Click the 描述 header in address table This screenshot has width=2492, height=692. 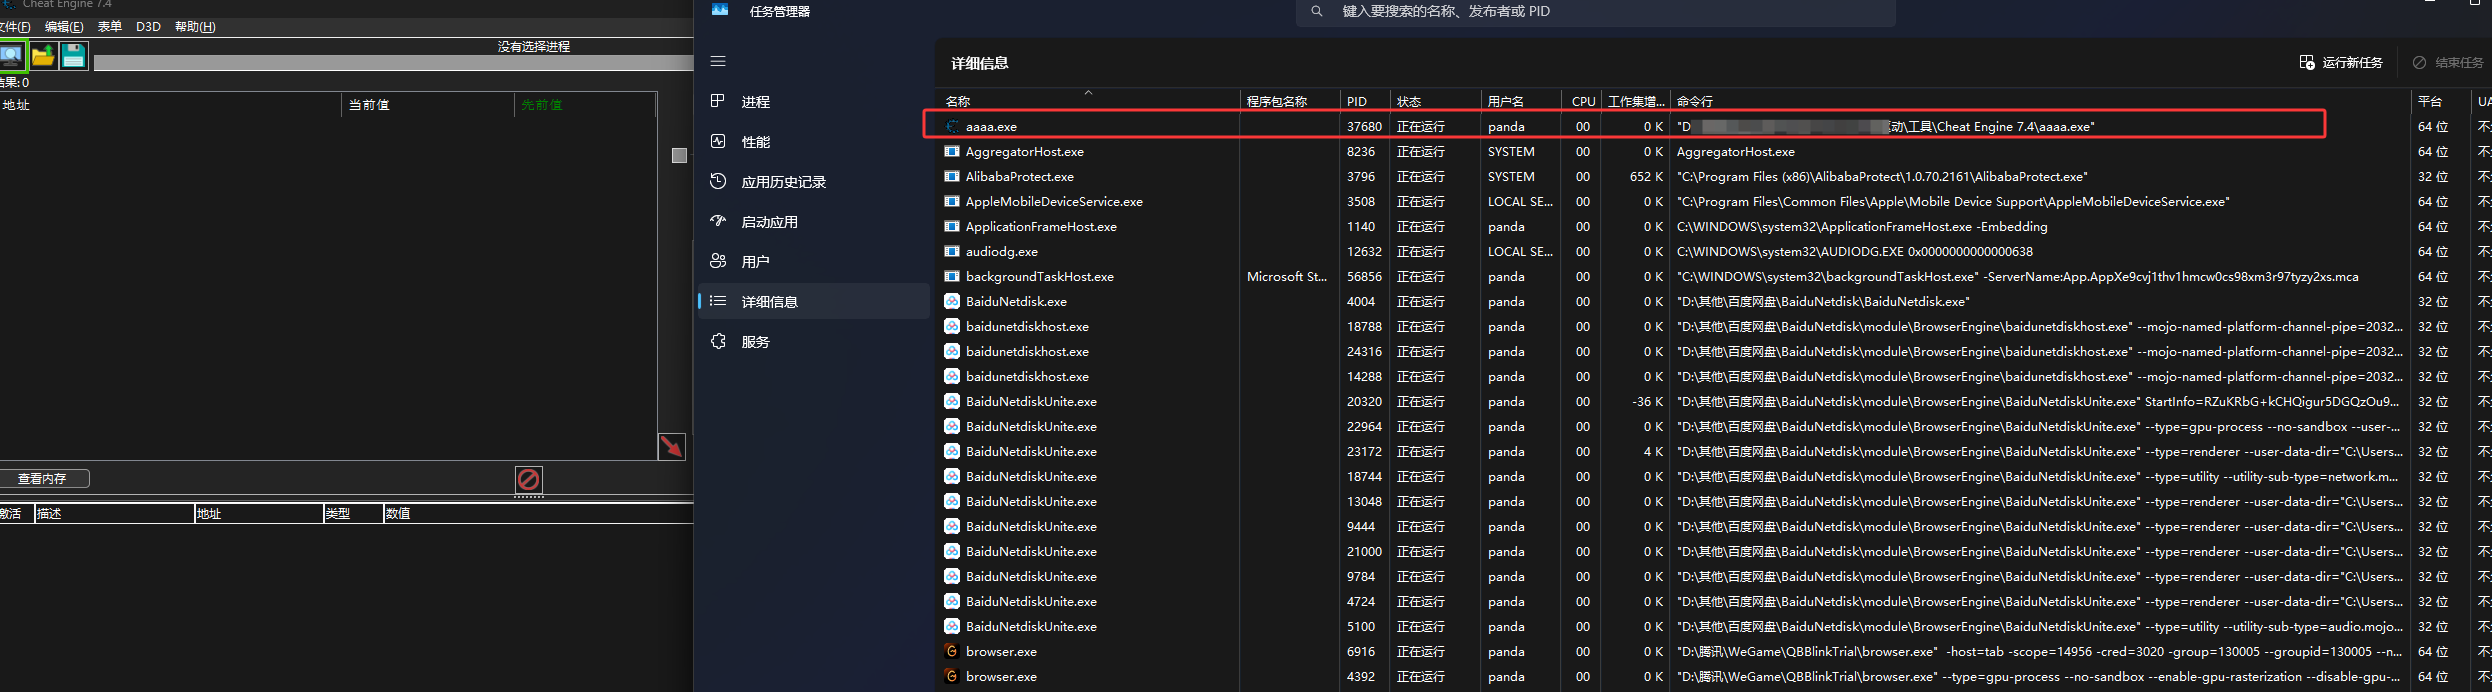pos(114,514)
